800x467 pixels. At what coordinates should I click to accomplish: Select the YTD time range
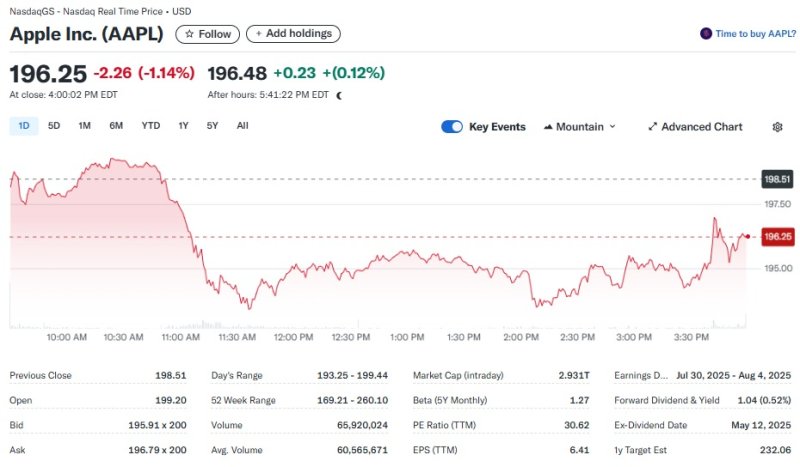point(151,126)
